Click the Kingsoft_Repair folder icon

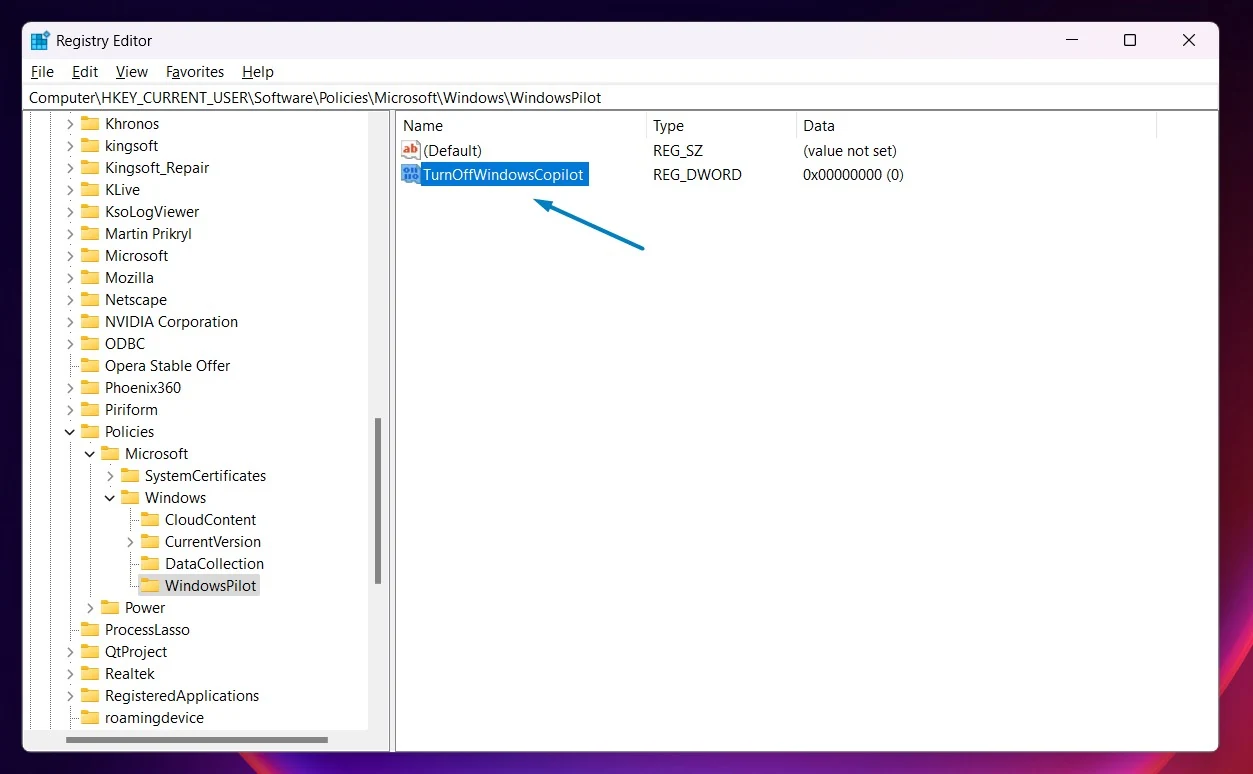tap(90, 168)
